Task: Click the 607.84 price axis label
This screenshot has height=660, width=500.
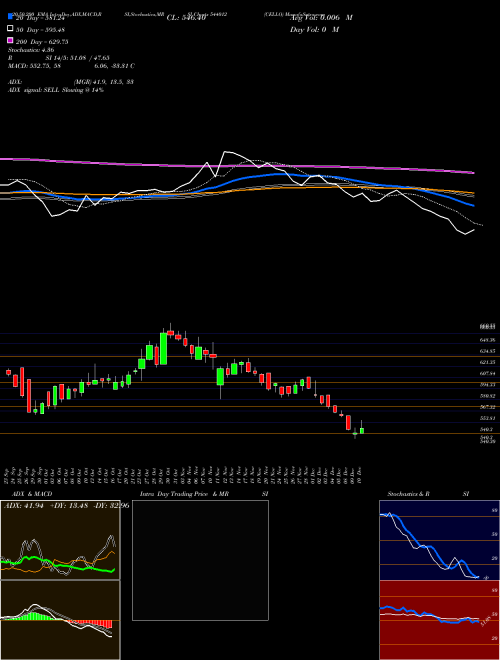Action: [488, 373]
